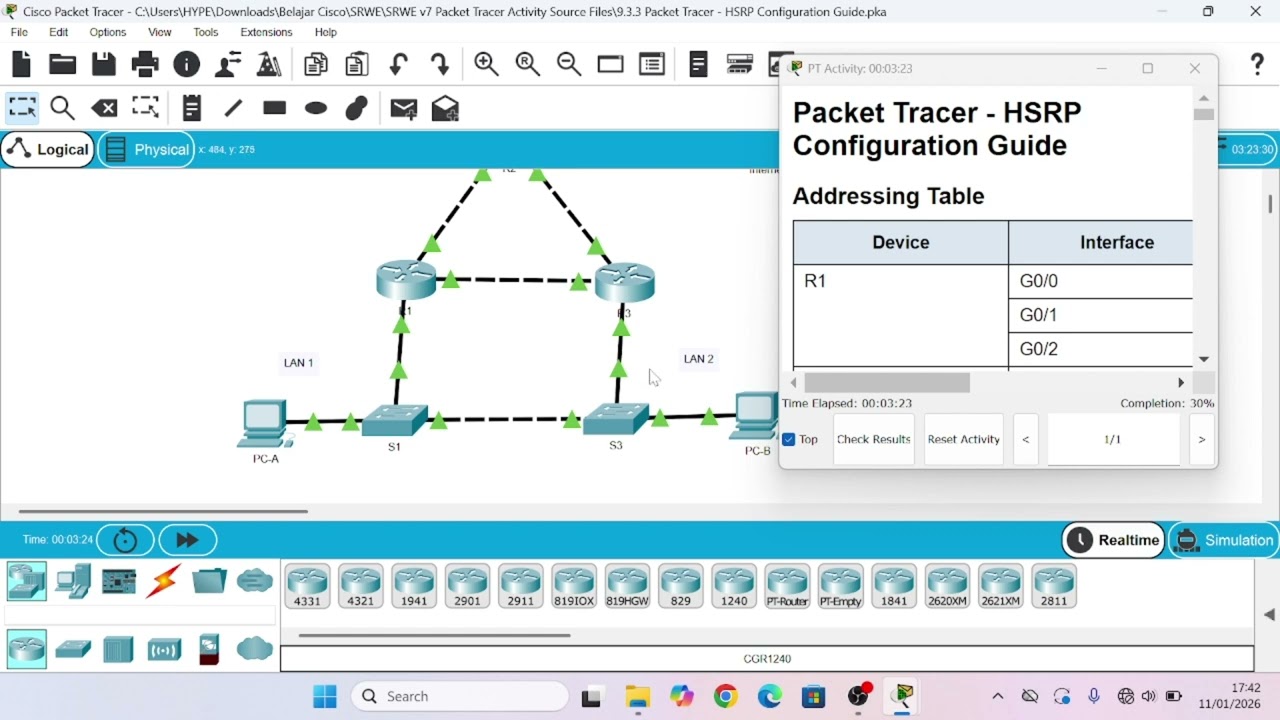This screenshot has height=720, width=1280.
Task: Choose the Delete tool
Action: 104,108
